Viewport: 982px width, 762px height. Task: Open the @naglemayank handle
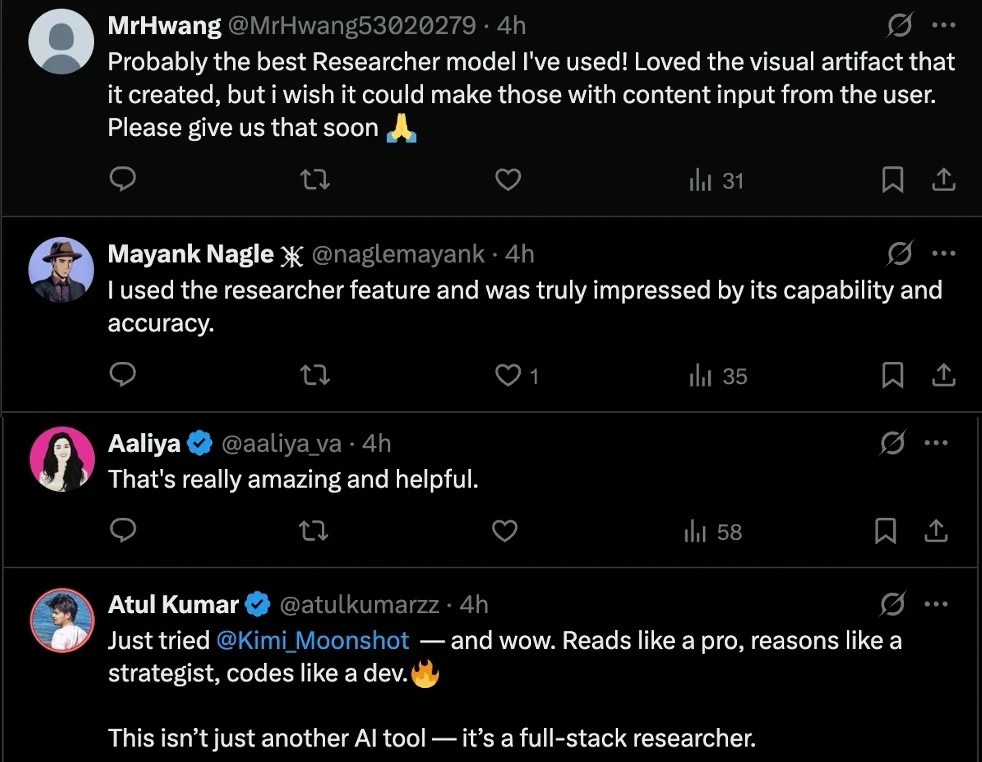[x=398, y=255]
